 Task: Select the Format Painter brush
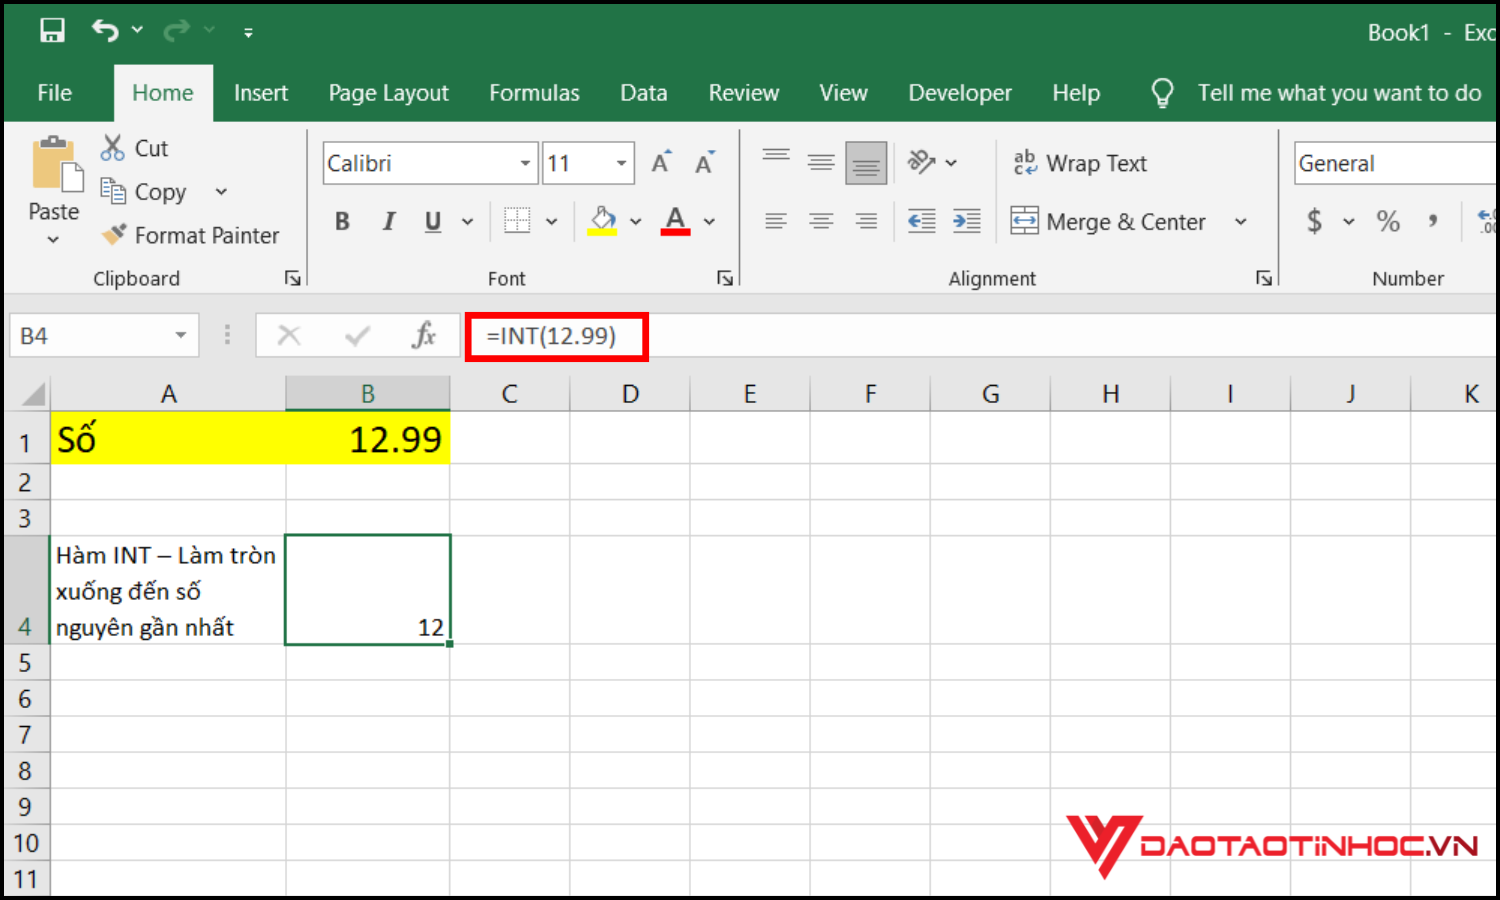pyautogui.click(x=115, y=235)
